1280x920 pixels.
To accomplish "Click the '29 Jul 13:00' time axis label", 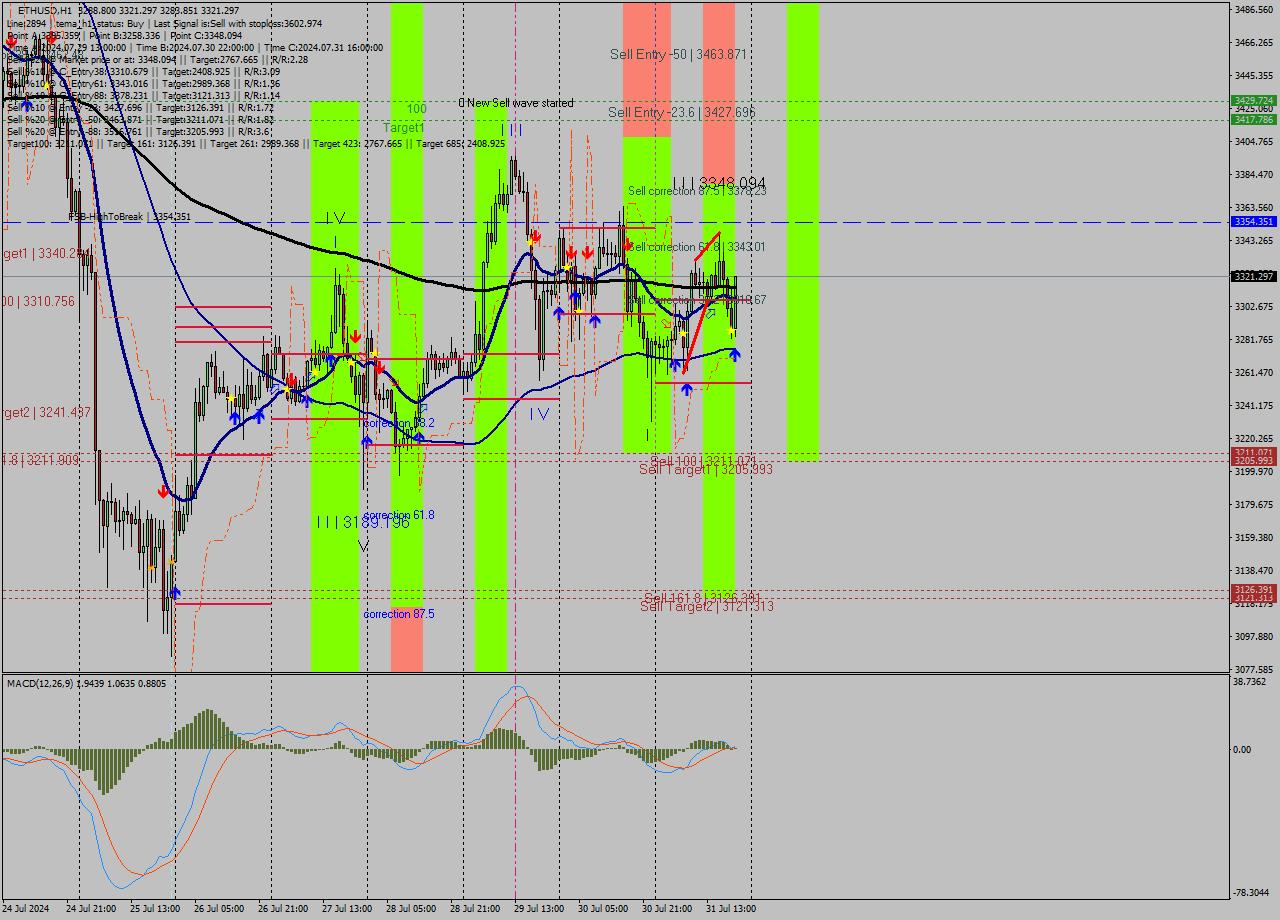I will pyautogui.click(x=538, y=909).
